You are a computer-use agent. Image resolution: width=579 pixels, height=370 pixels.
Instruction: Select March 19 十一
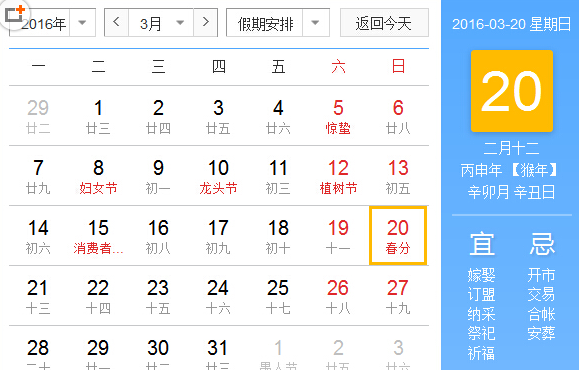pos(338,236)
